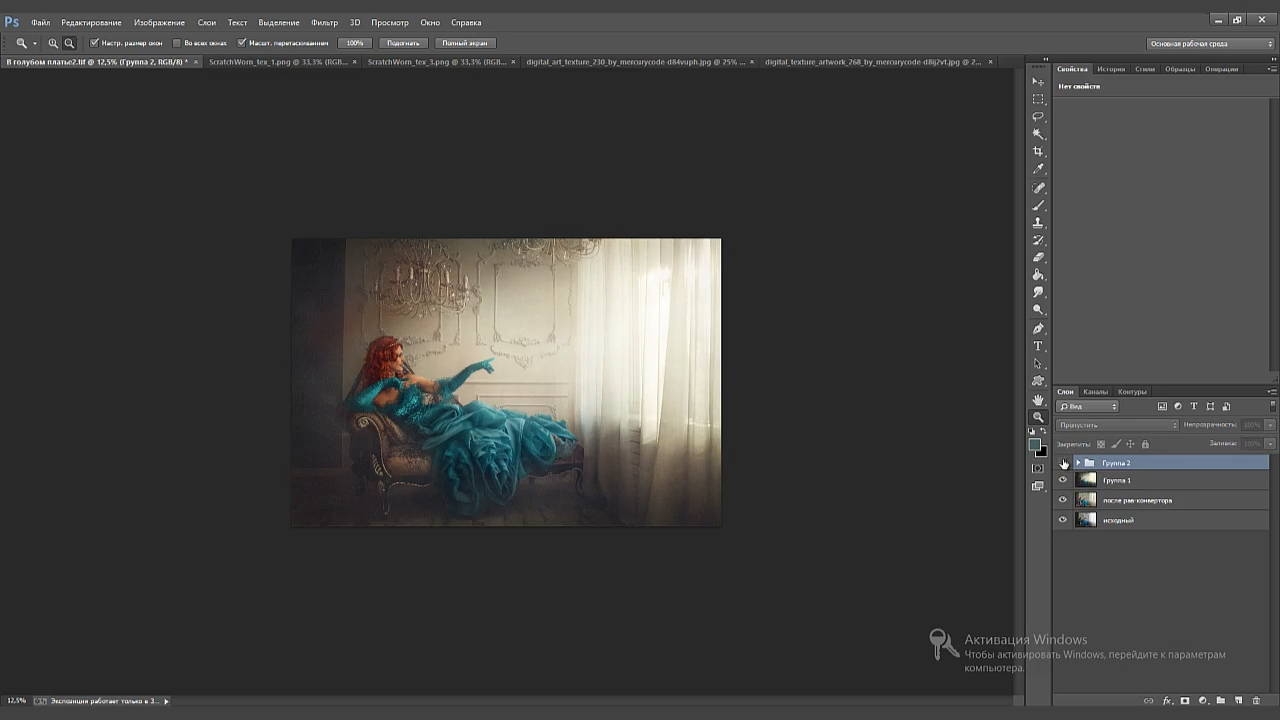
Task: Hide the 'после рав конвертора' layer
Action: (x=1063, y=500)
